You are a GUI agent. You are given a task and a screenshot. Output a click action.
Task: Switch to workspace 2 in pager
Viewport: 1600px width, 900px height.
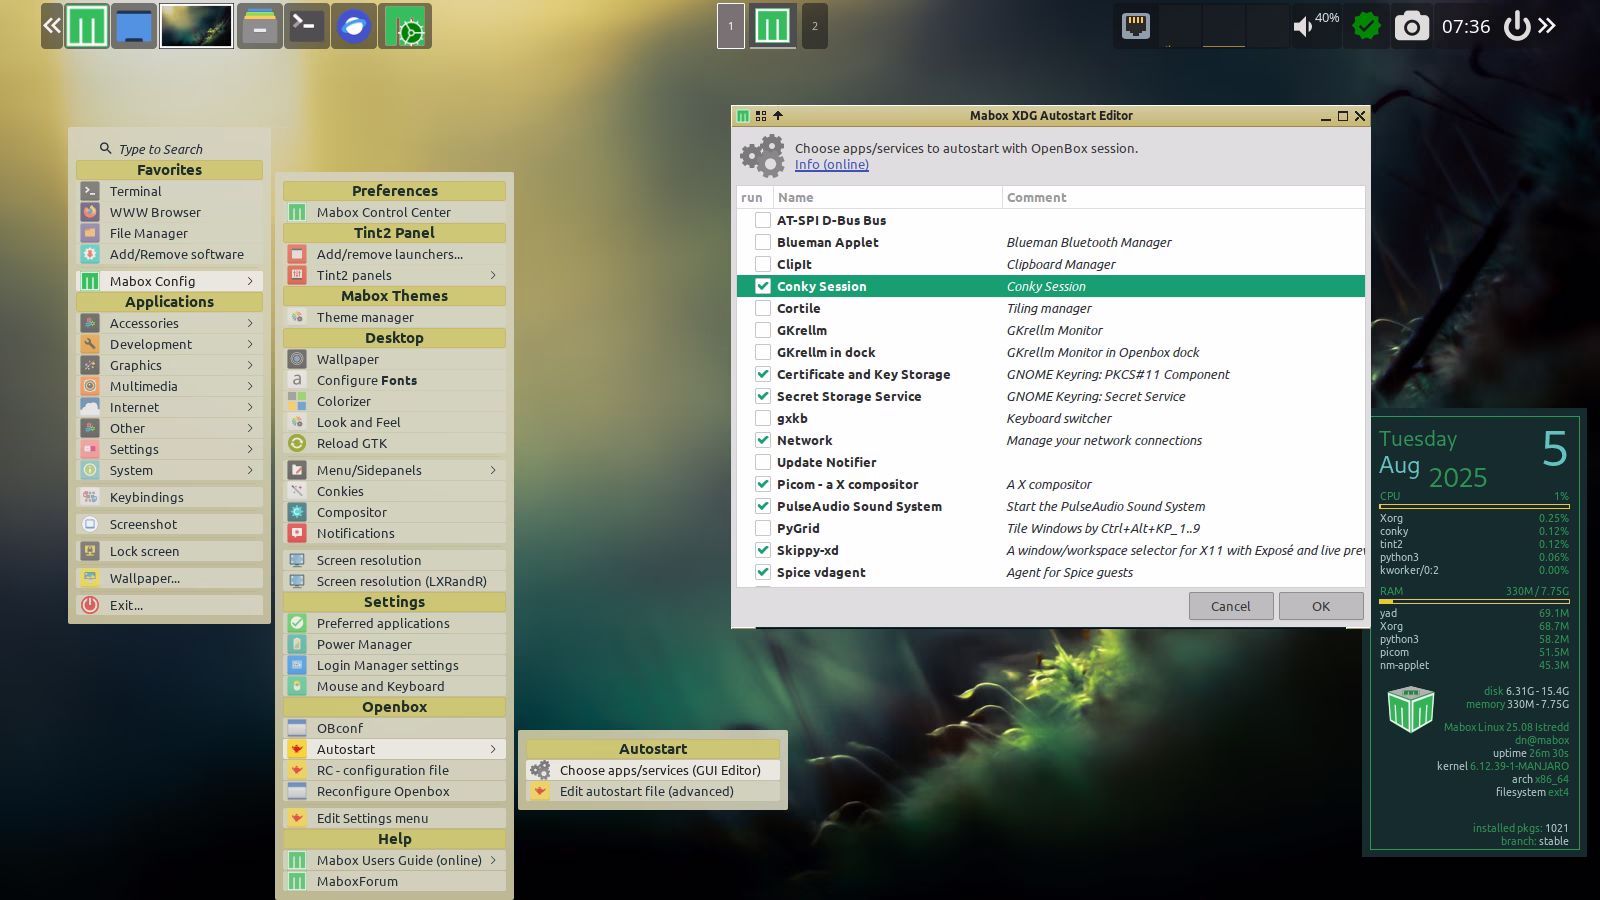(815, 27)
